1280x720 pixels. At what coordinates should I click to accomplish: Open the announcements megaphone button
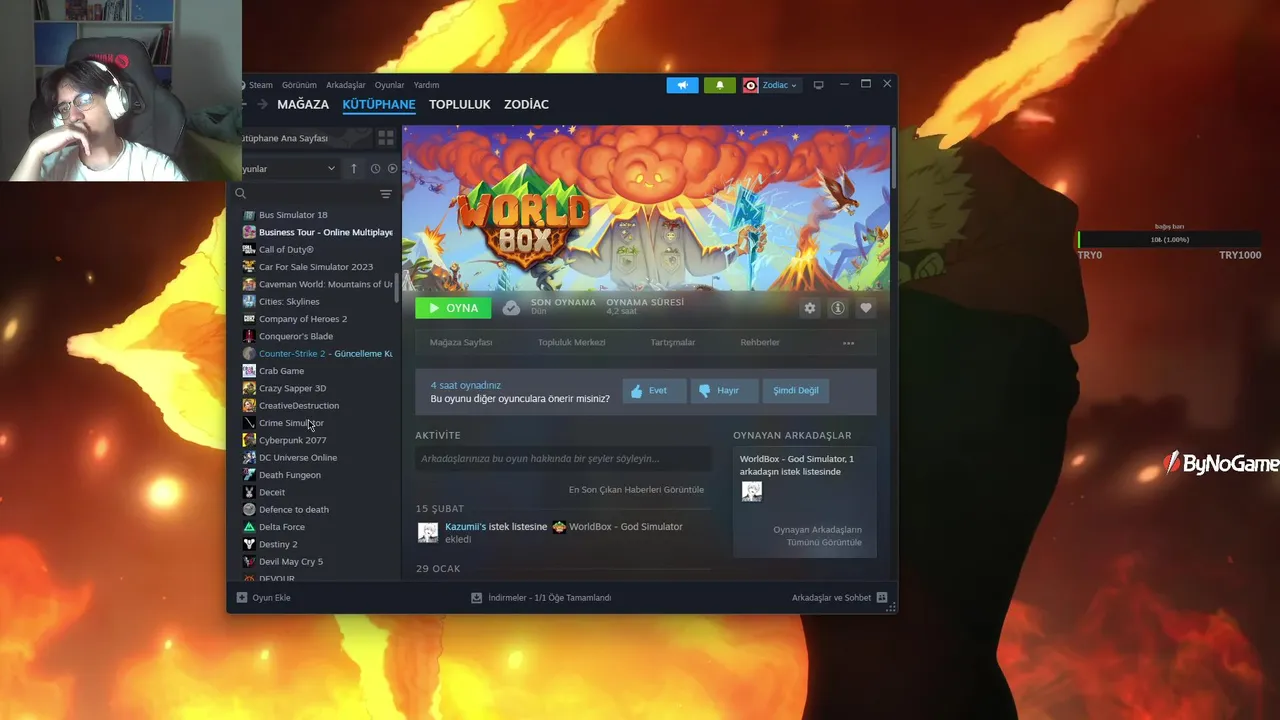click(x=682, y=85)
